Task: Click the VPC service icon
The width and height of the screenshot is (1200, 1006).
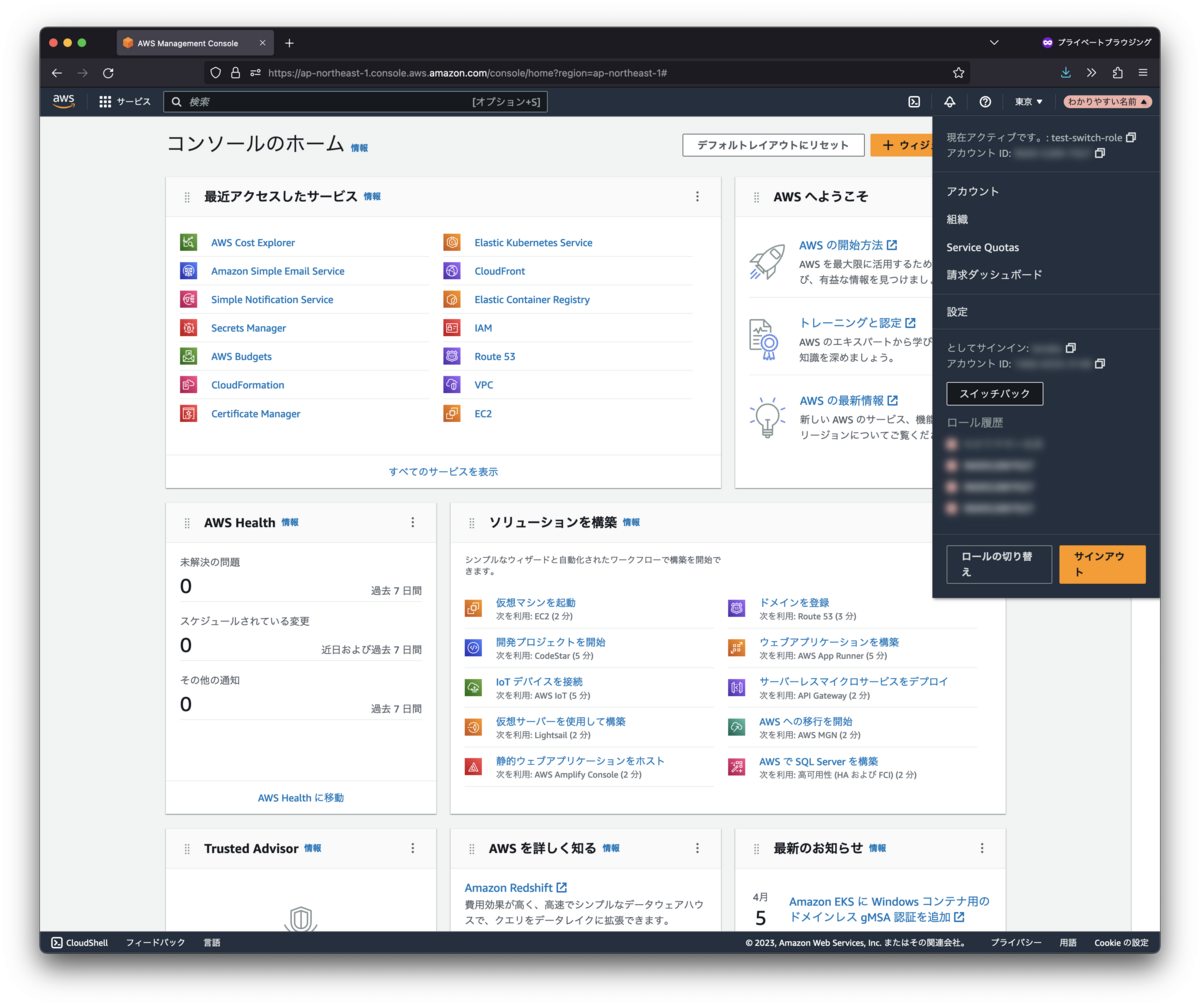Action: [x=452, y=385]
